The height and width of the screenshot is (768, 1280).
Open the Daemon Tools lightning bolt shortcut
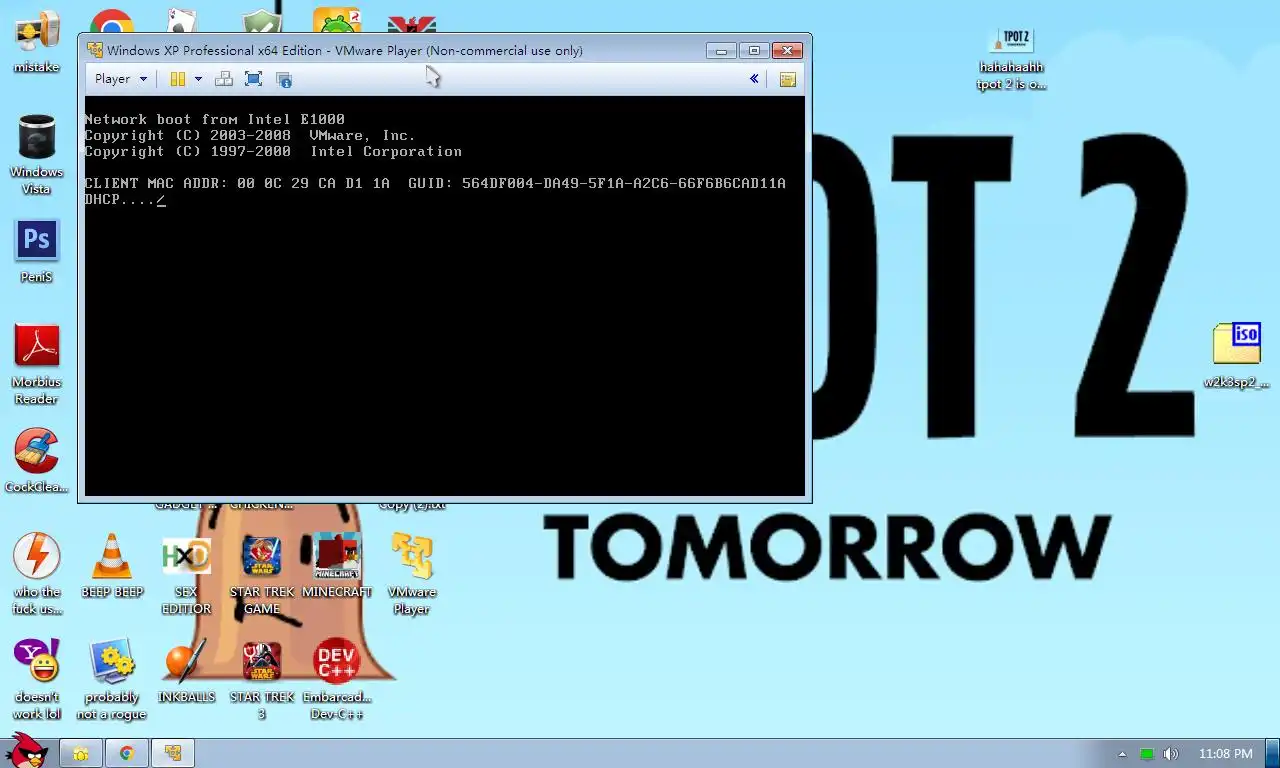[37, 573]
